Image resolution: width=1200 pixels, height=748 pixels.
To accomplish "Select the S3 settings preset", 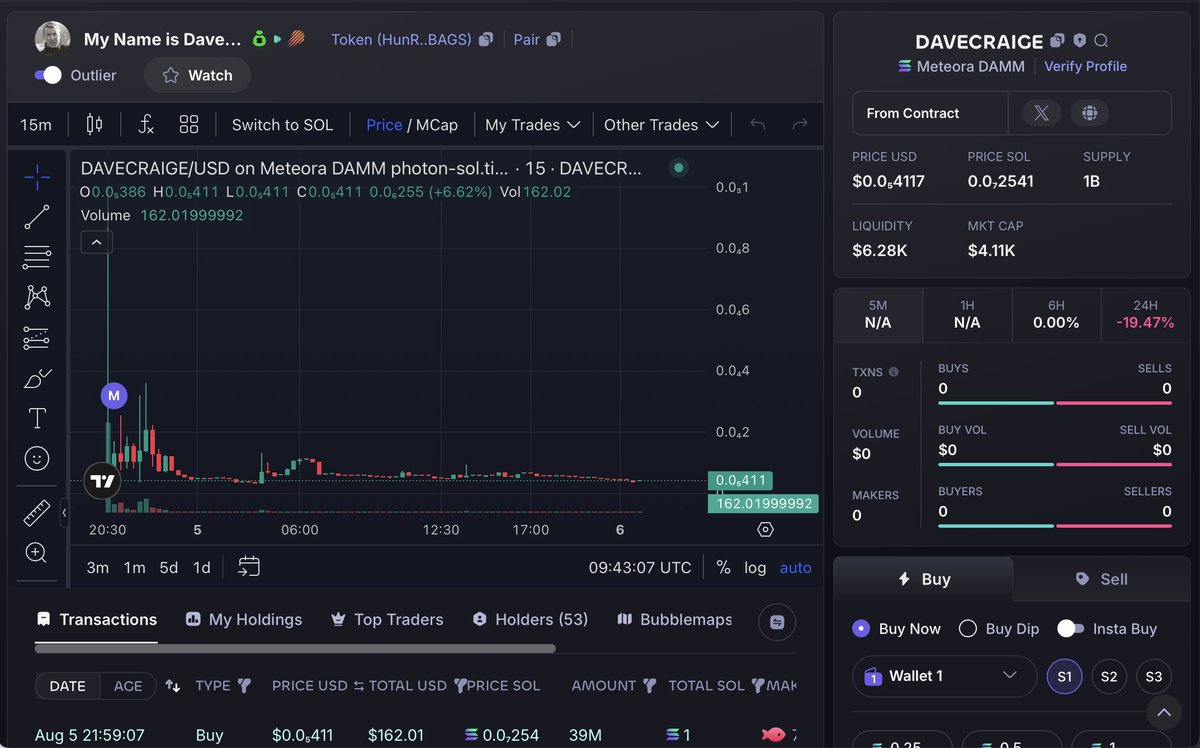I will [x=1154, y=676].
